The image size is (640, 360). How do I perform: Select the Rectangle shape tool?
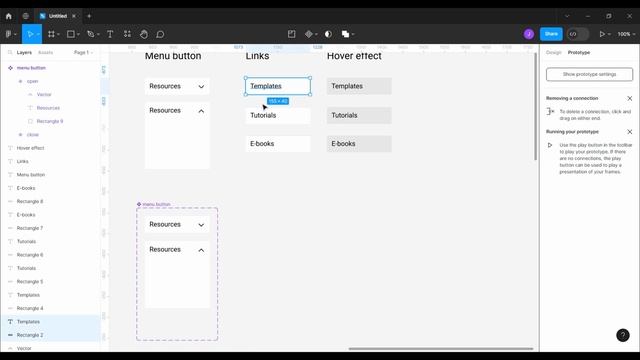(x=71, y=34)
